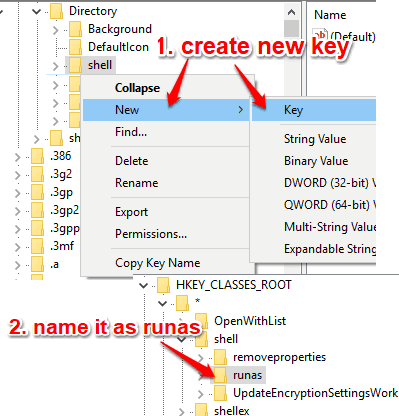
Task: Expand the .3mf key chevron
Action: 18,247
